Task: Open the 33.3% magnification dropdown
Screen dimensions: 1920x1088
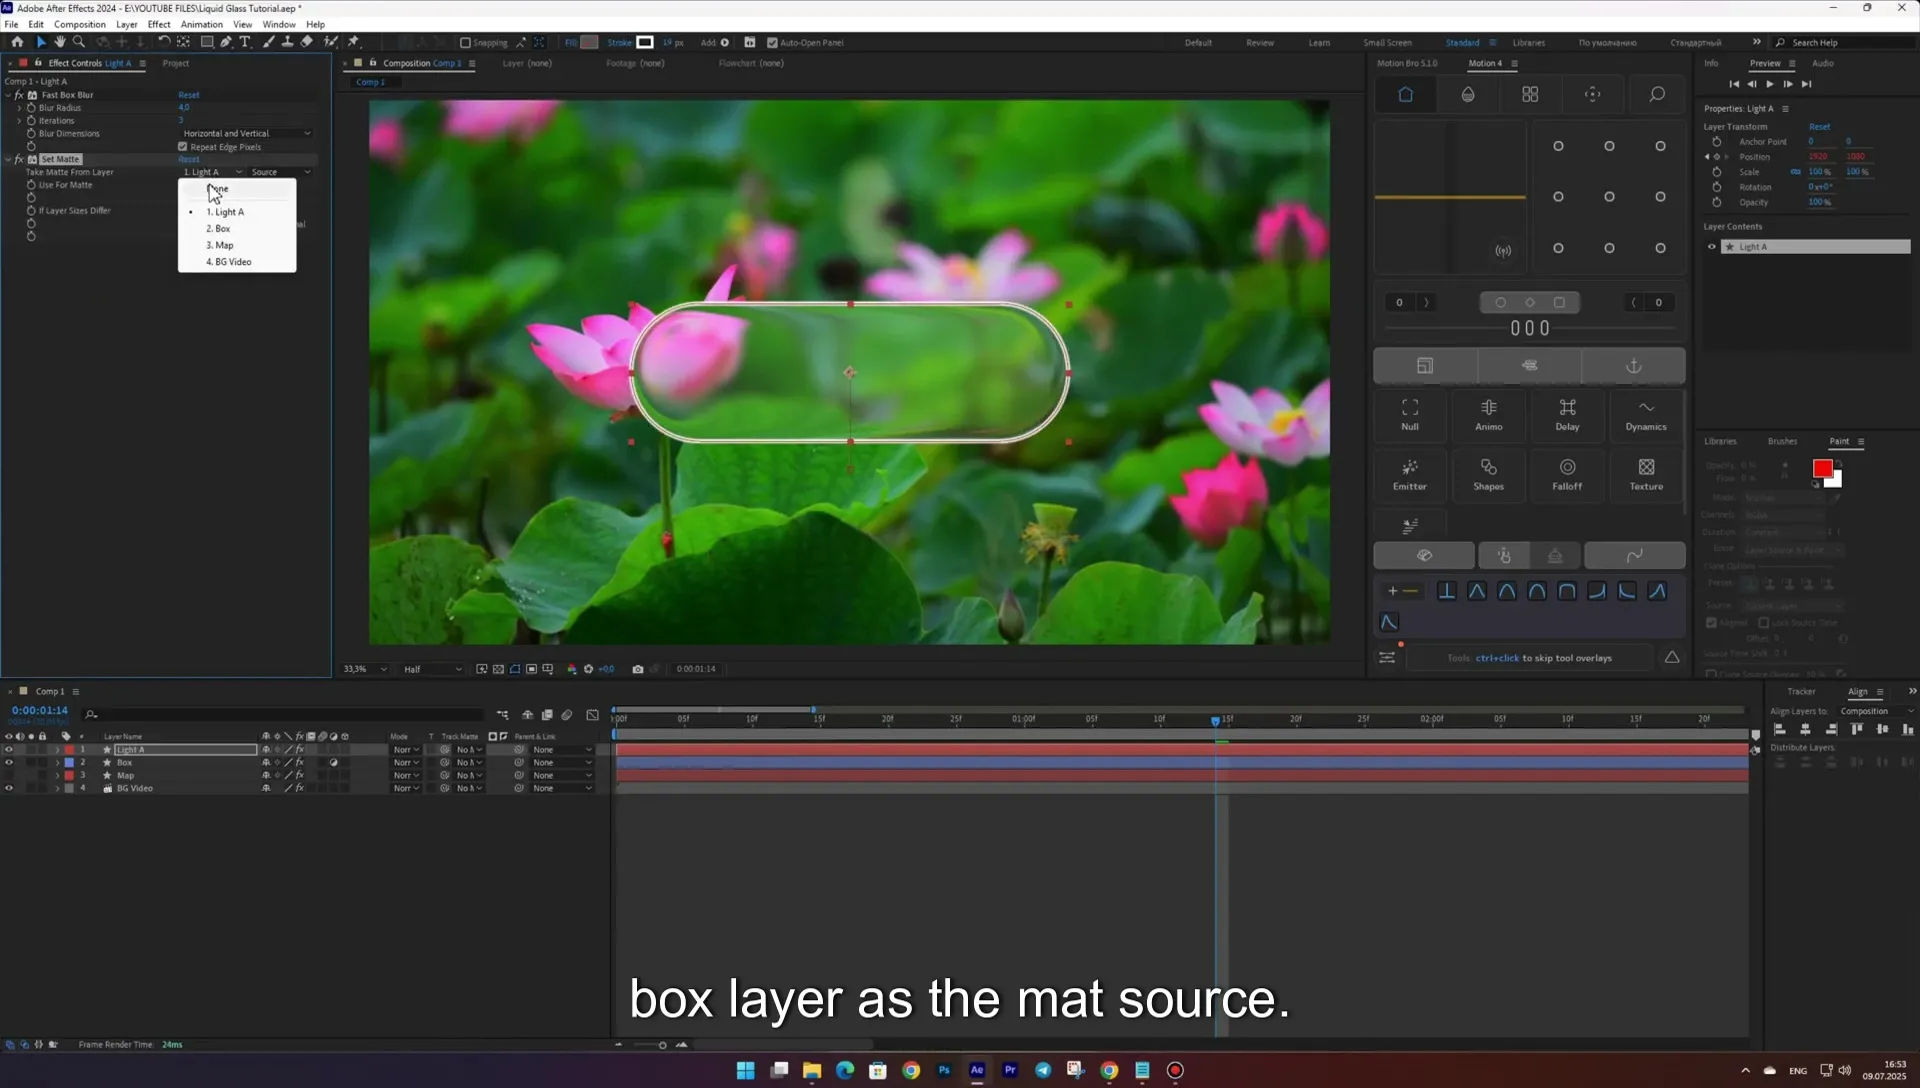Action: point(364,669)
